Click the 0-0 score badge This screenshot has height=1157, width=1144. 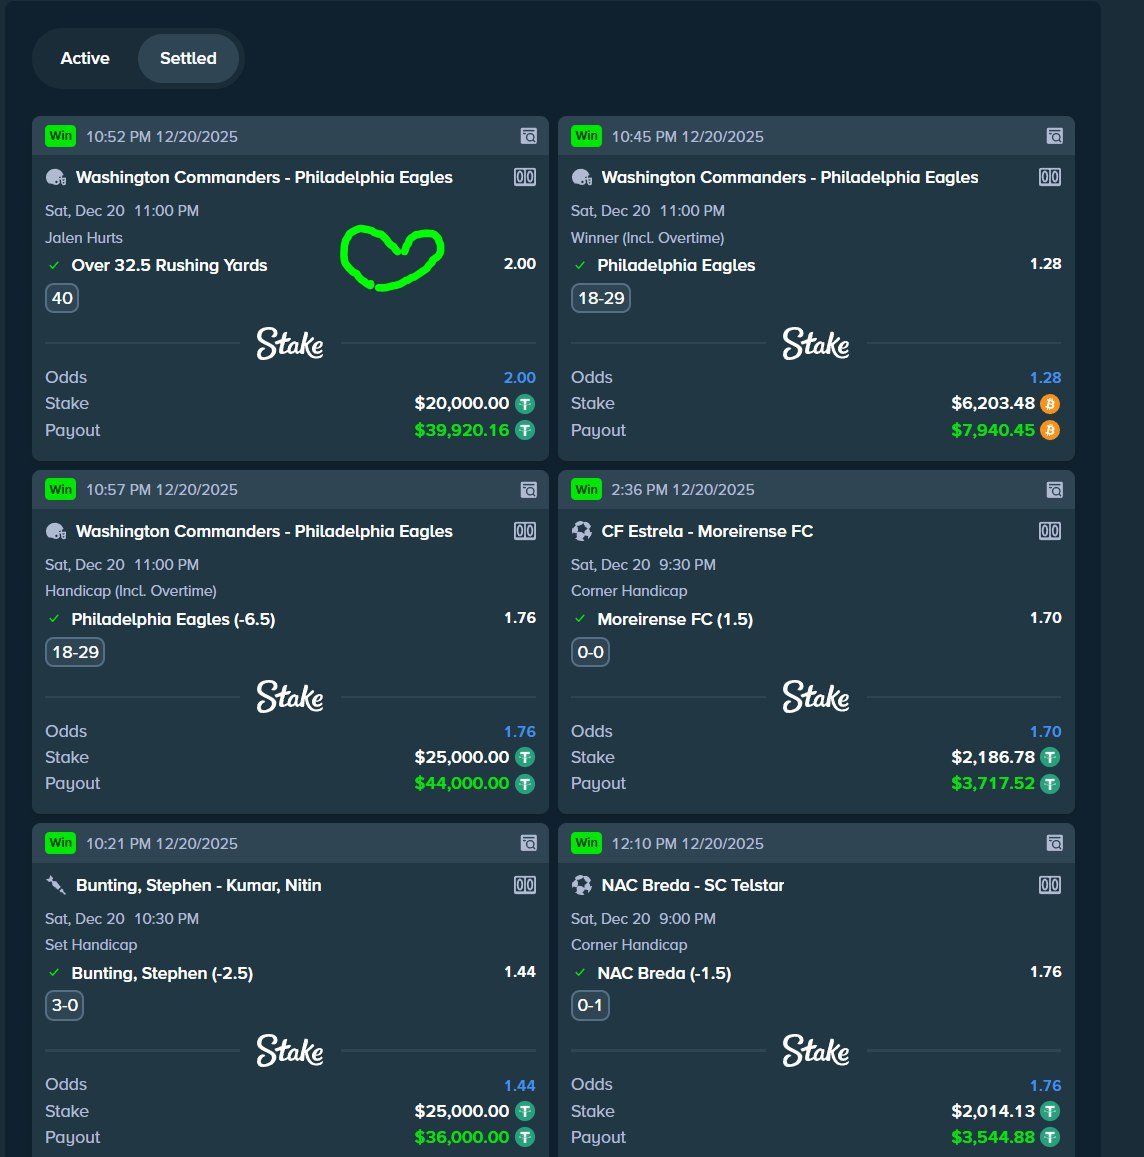coord(590,652)
